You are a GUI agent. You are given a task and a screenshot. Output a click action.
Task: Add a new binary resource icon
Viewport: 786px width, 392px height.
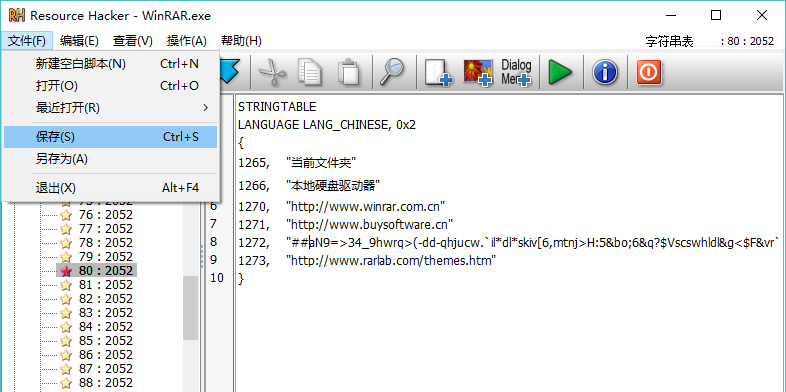[438, 73]
